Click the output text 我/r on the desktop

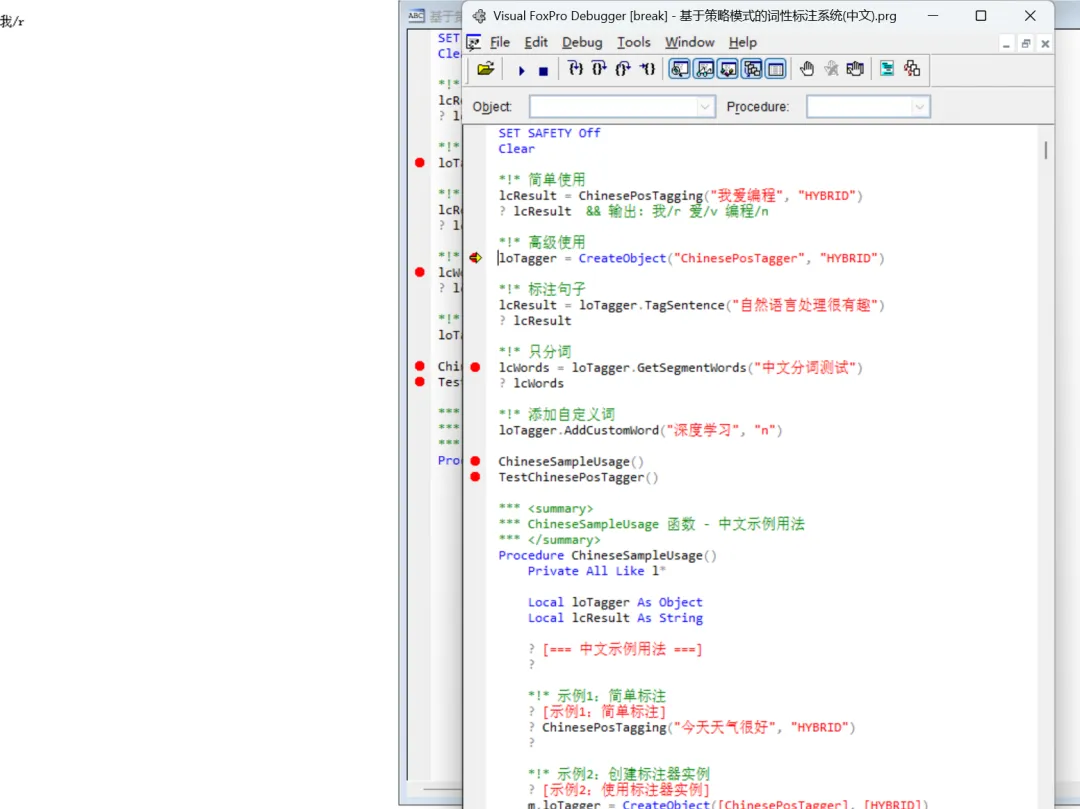tap(12, 21)
